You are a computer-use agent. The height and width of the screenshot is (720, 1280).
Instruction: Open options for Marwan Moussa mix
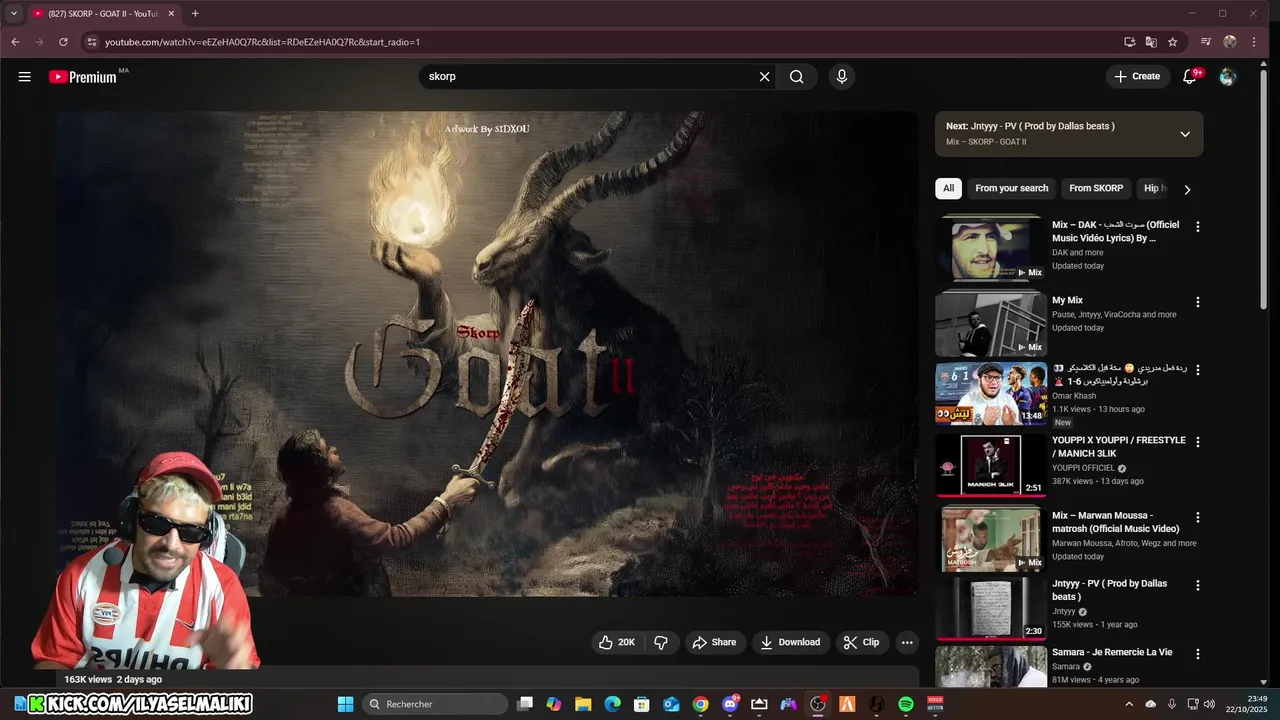(1198, 517)
